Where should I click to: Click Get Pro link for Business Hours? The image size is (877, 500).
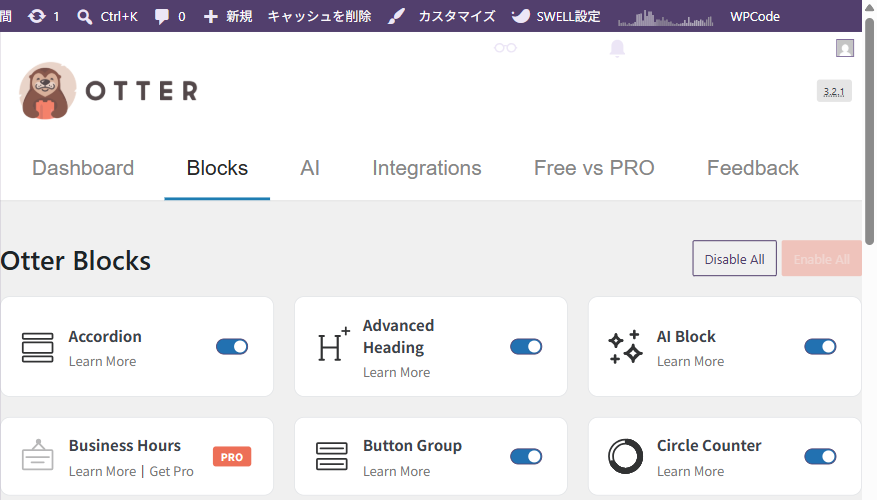click(171, 471)
